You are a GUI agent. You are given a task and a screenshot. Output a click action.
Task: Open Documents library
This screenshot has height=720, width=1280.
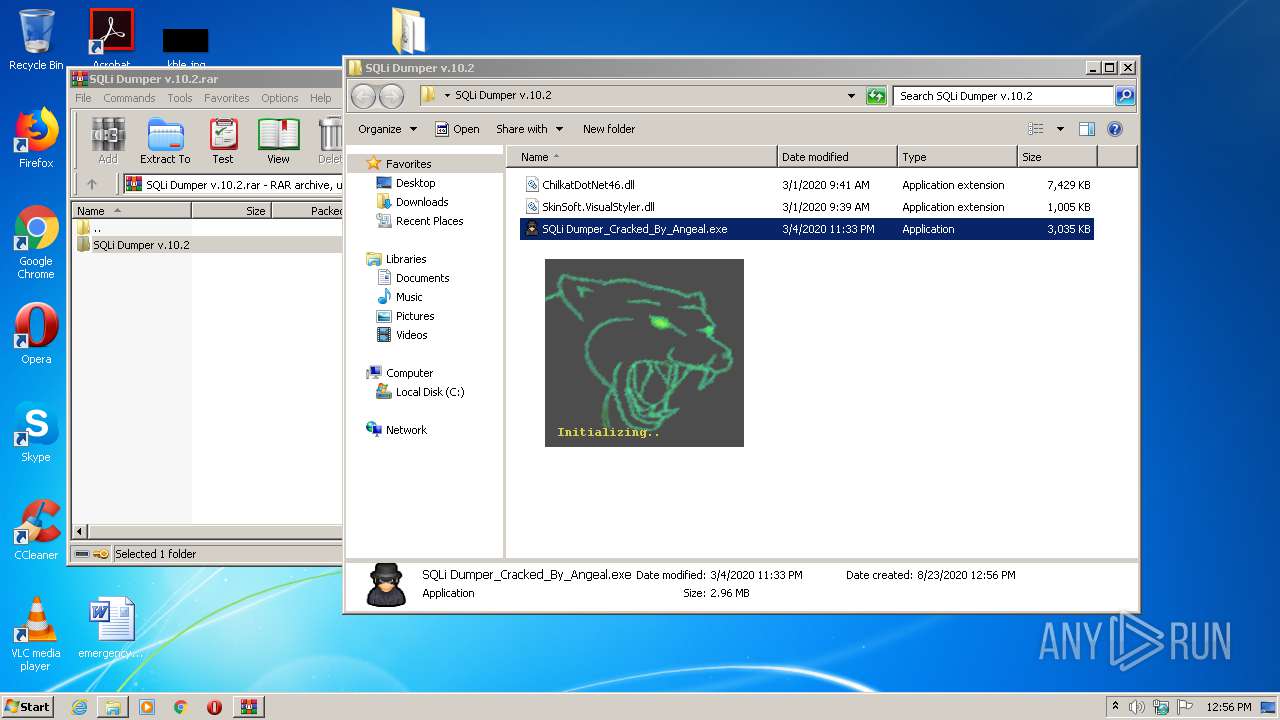(x=422, y=278)
